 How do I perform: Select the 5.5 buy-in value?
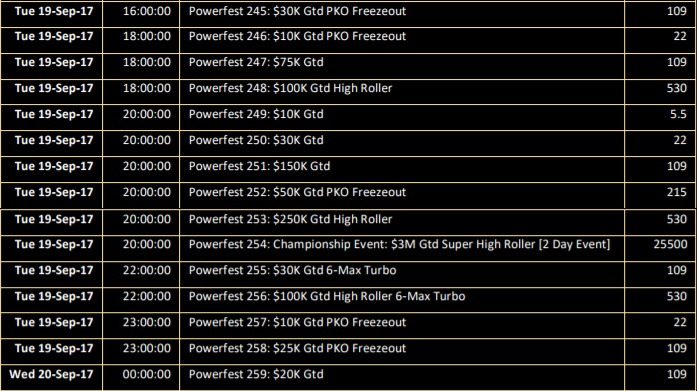coord(678,114)
